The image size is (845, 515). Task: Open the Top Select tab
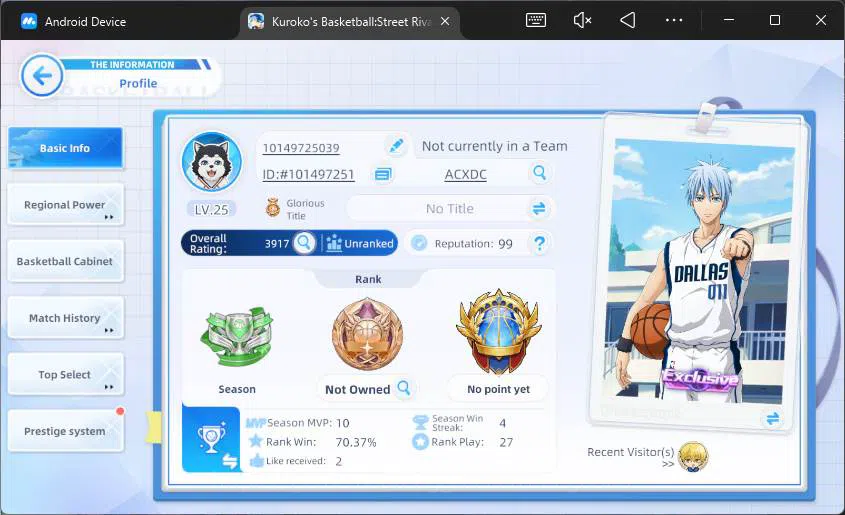coord(65,374)
